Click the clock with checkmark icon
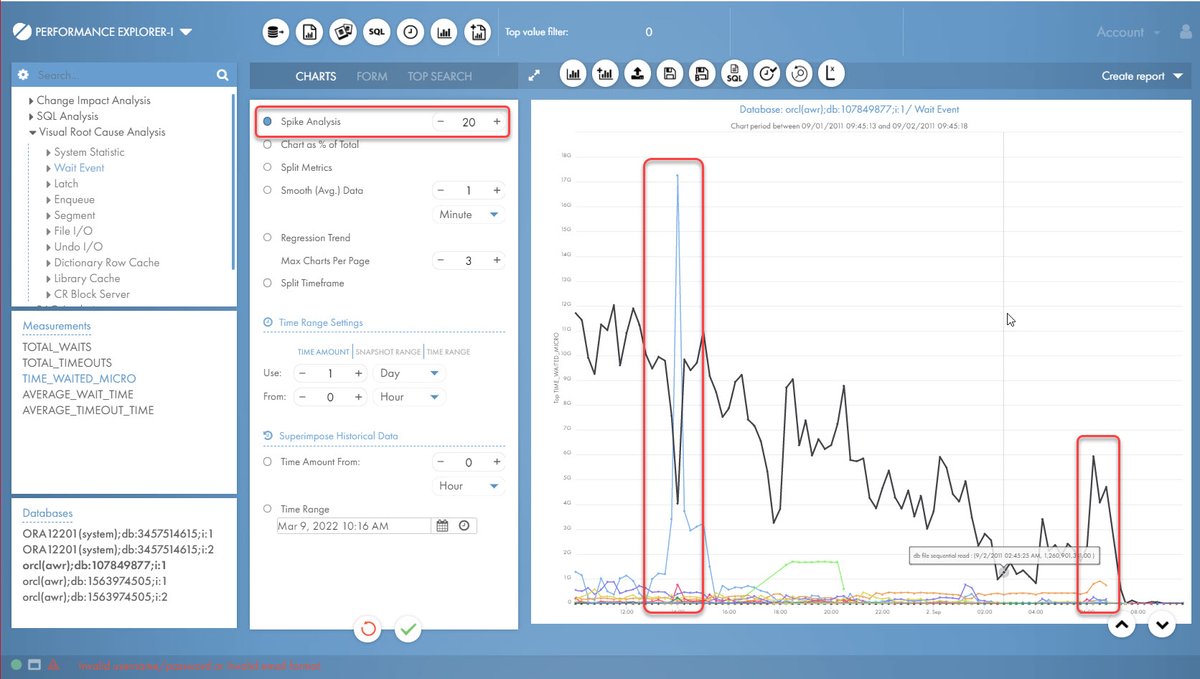Screen dimensions: 1200x679 point(767,73)
